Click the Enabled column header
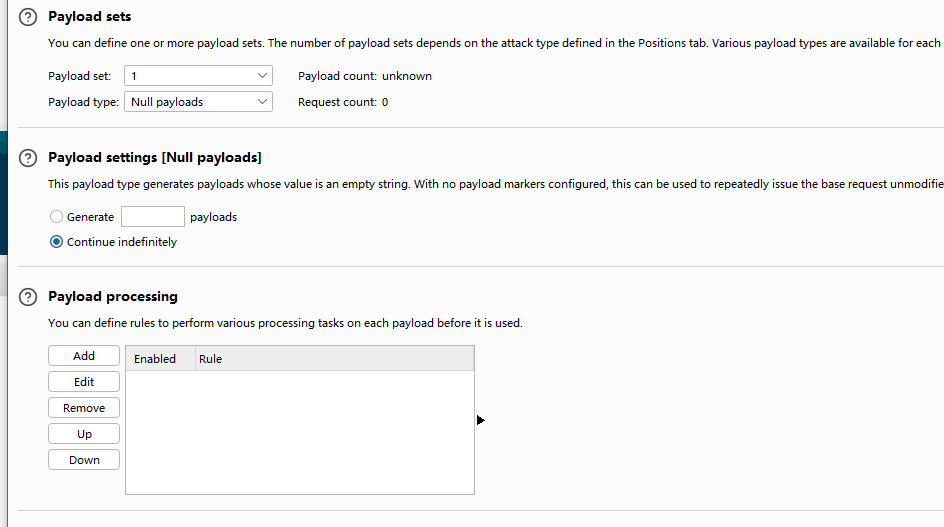The height and width of the screenshot is (527, 944). click(155, 359)
